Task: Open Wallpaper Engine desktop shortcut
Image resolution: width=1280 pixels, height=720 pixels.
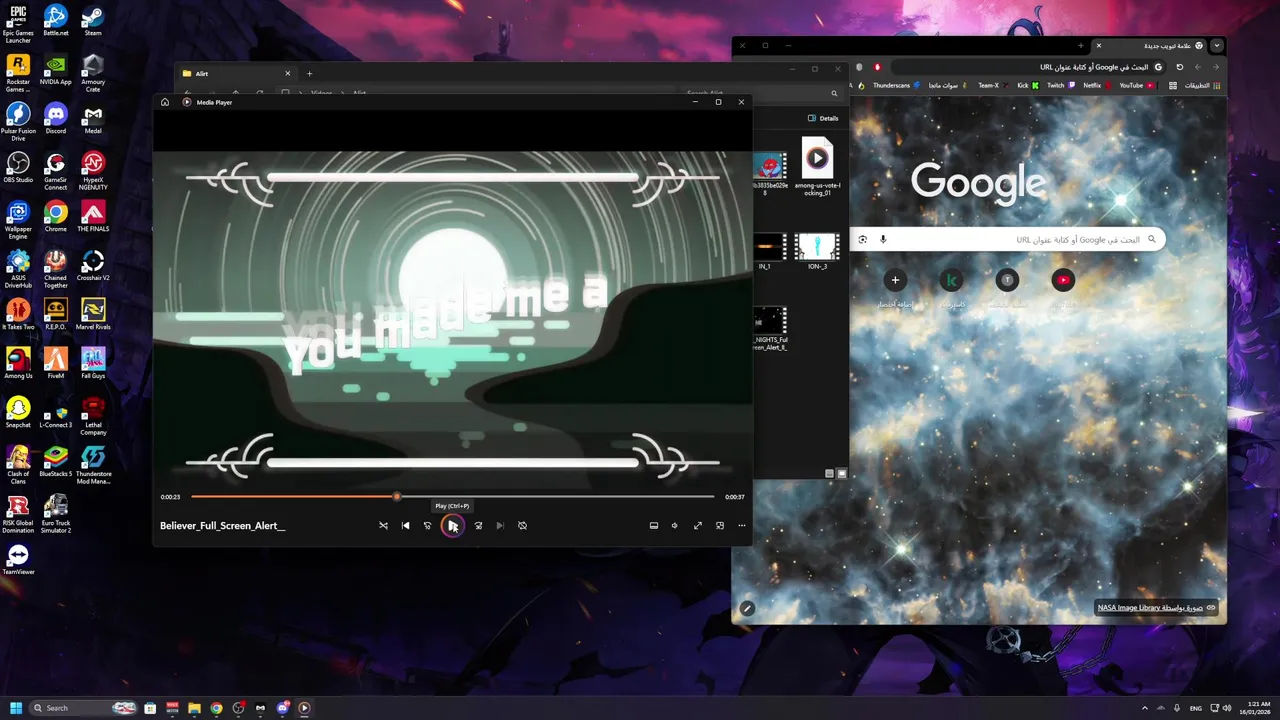Action: (x=18, y=220)
